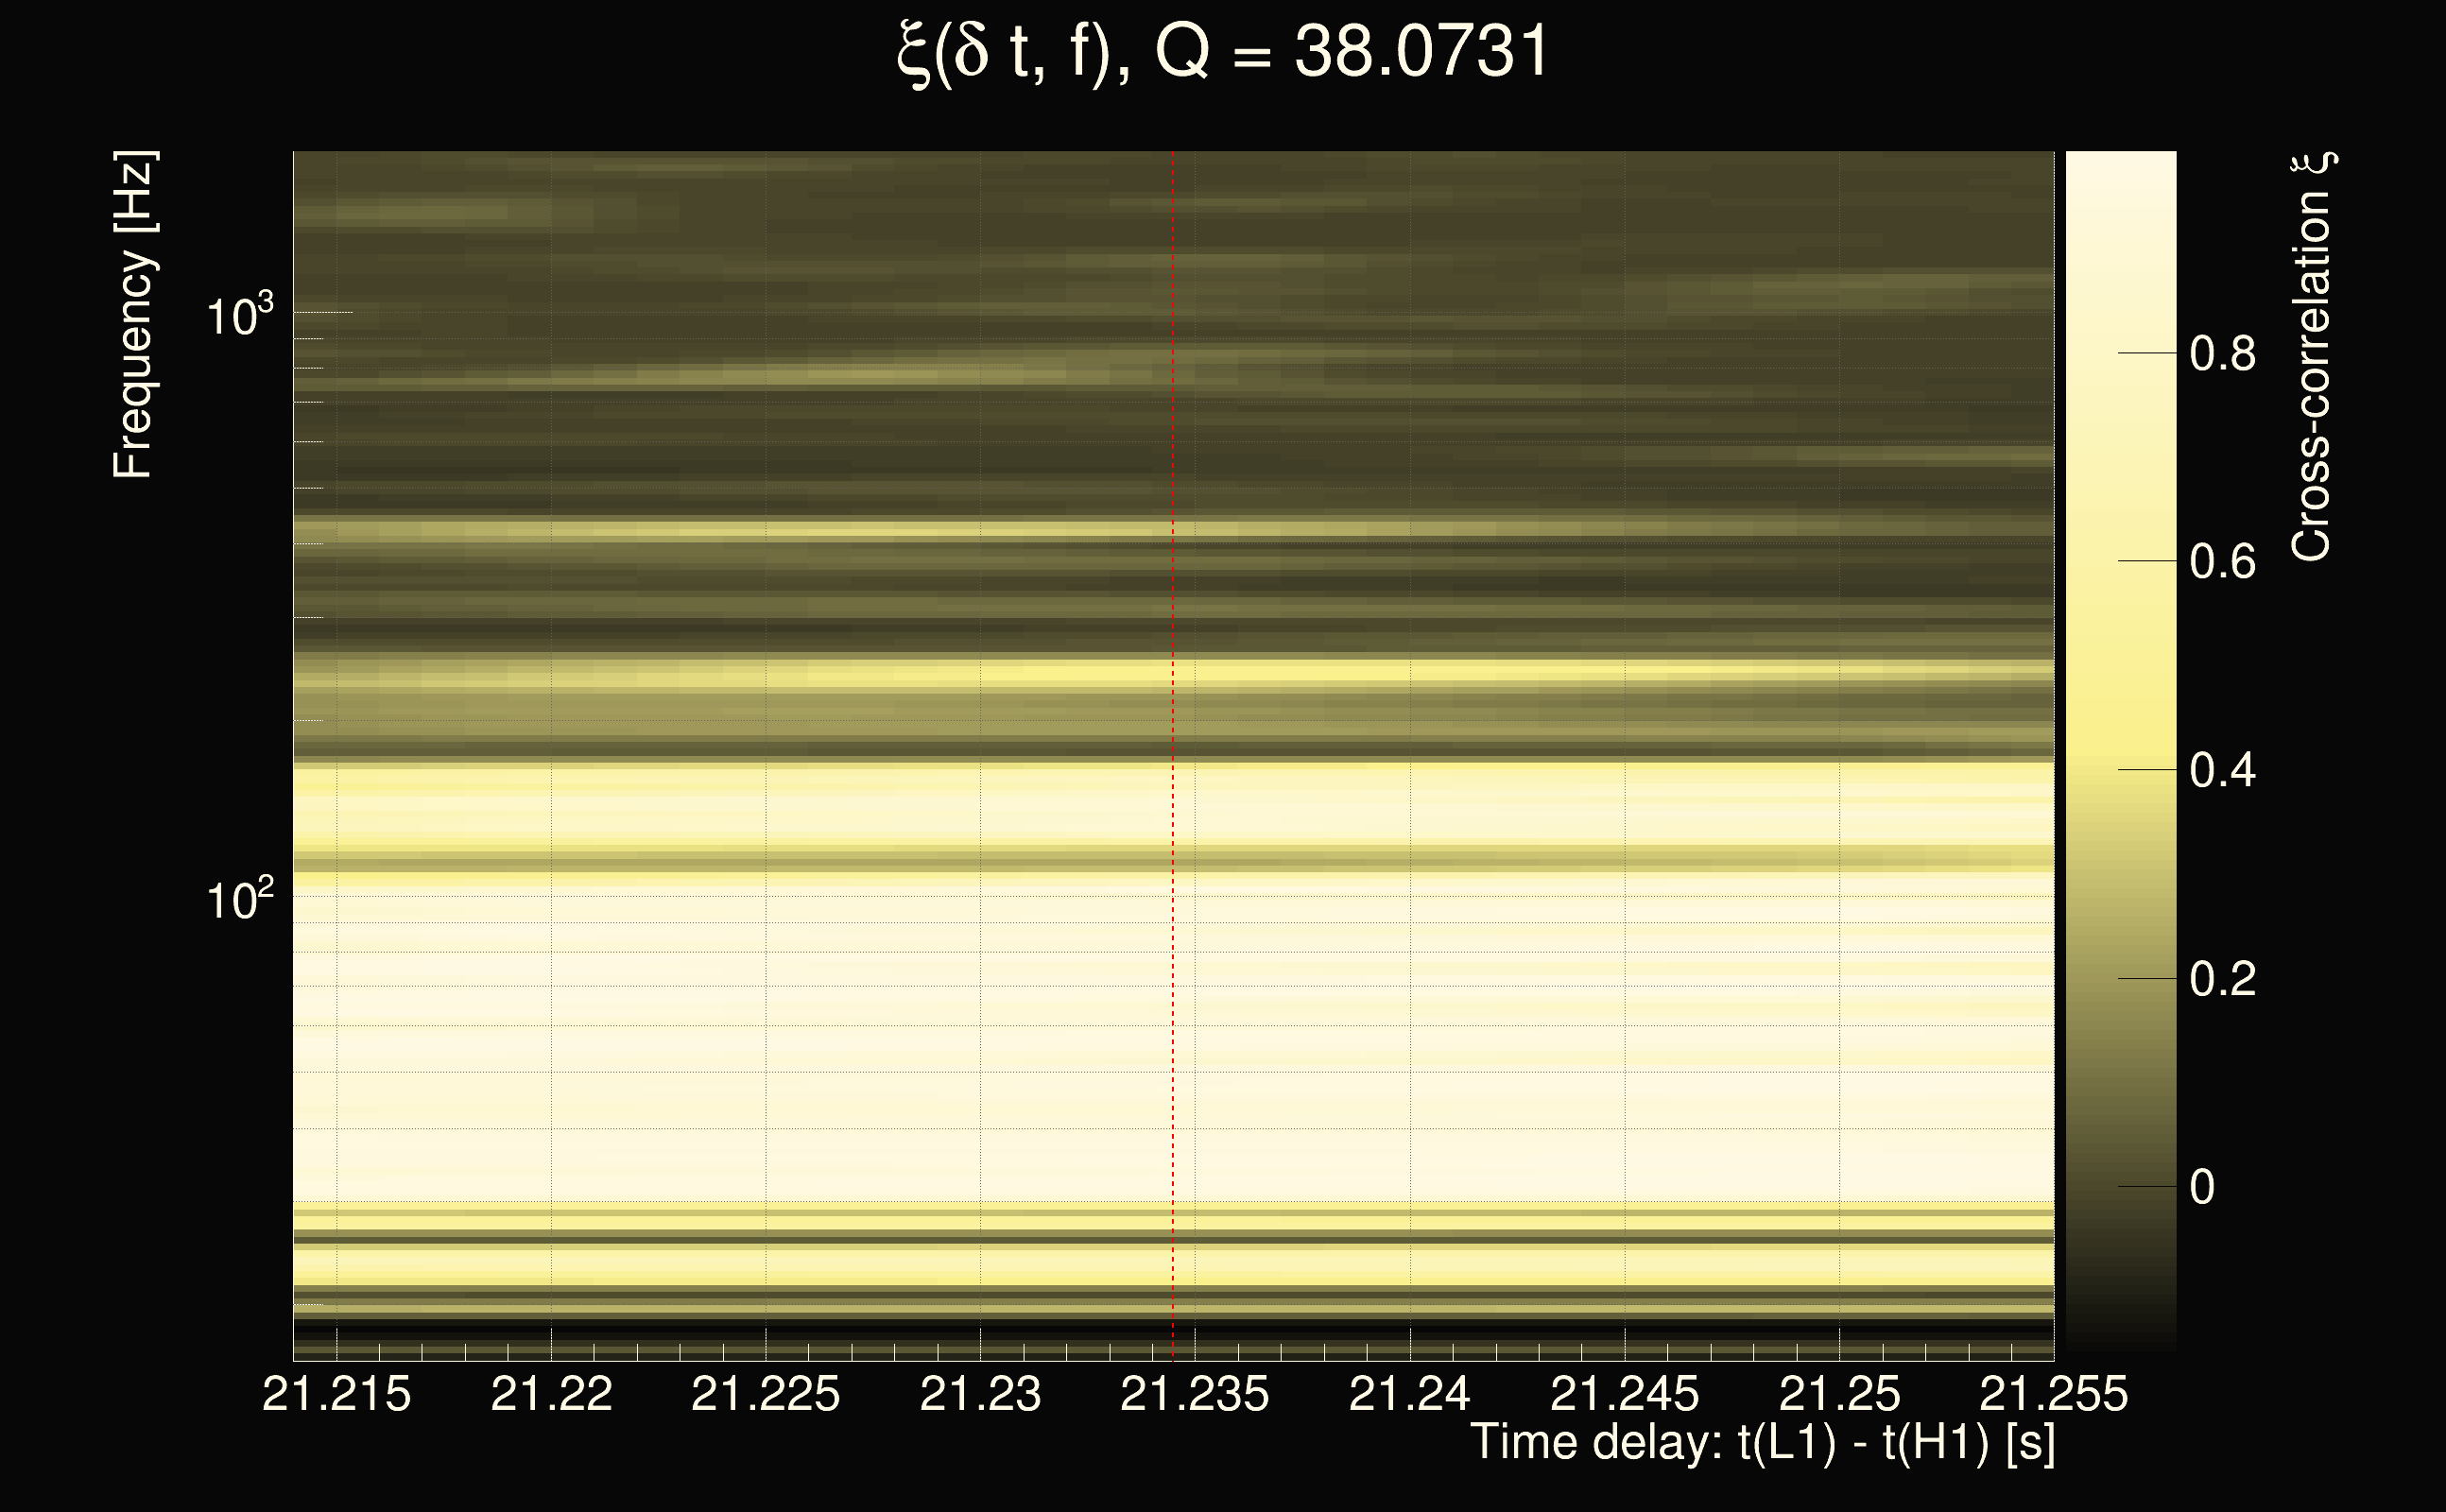Click the 10^2 frequency axis label
Viewport: 2446px width, 1512px height.
[238, 900]
